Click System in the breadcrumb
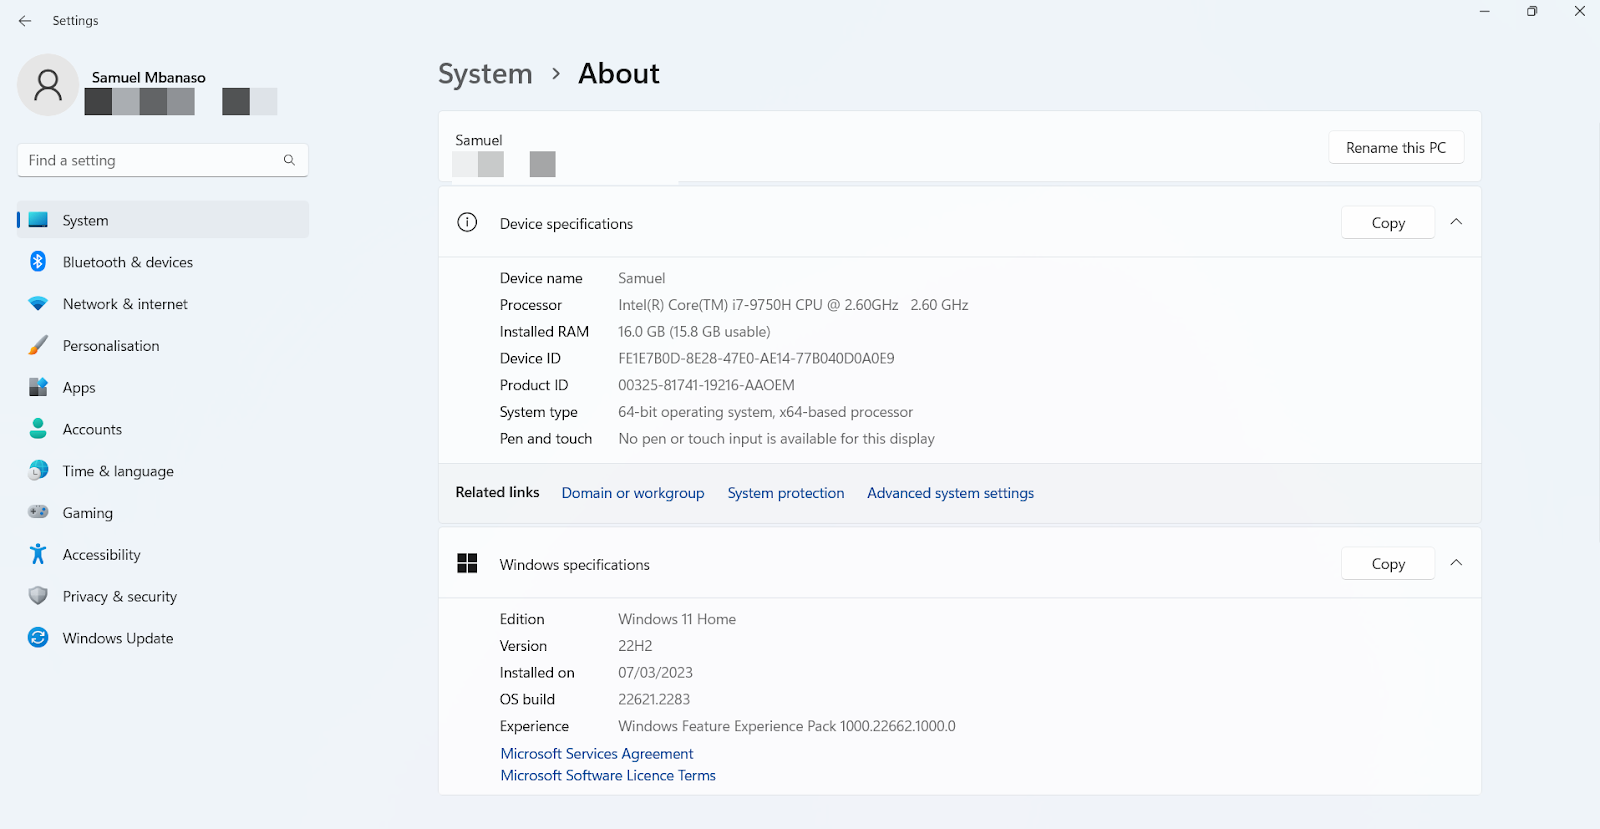This screenshot has height=829, width=1600. pyautogui.click(x=485, y=74)
